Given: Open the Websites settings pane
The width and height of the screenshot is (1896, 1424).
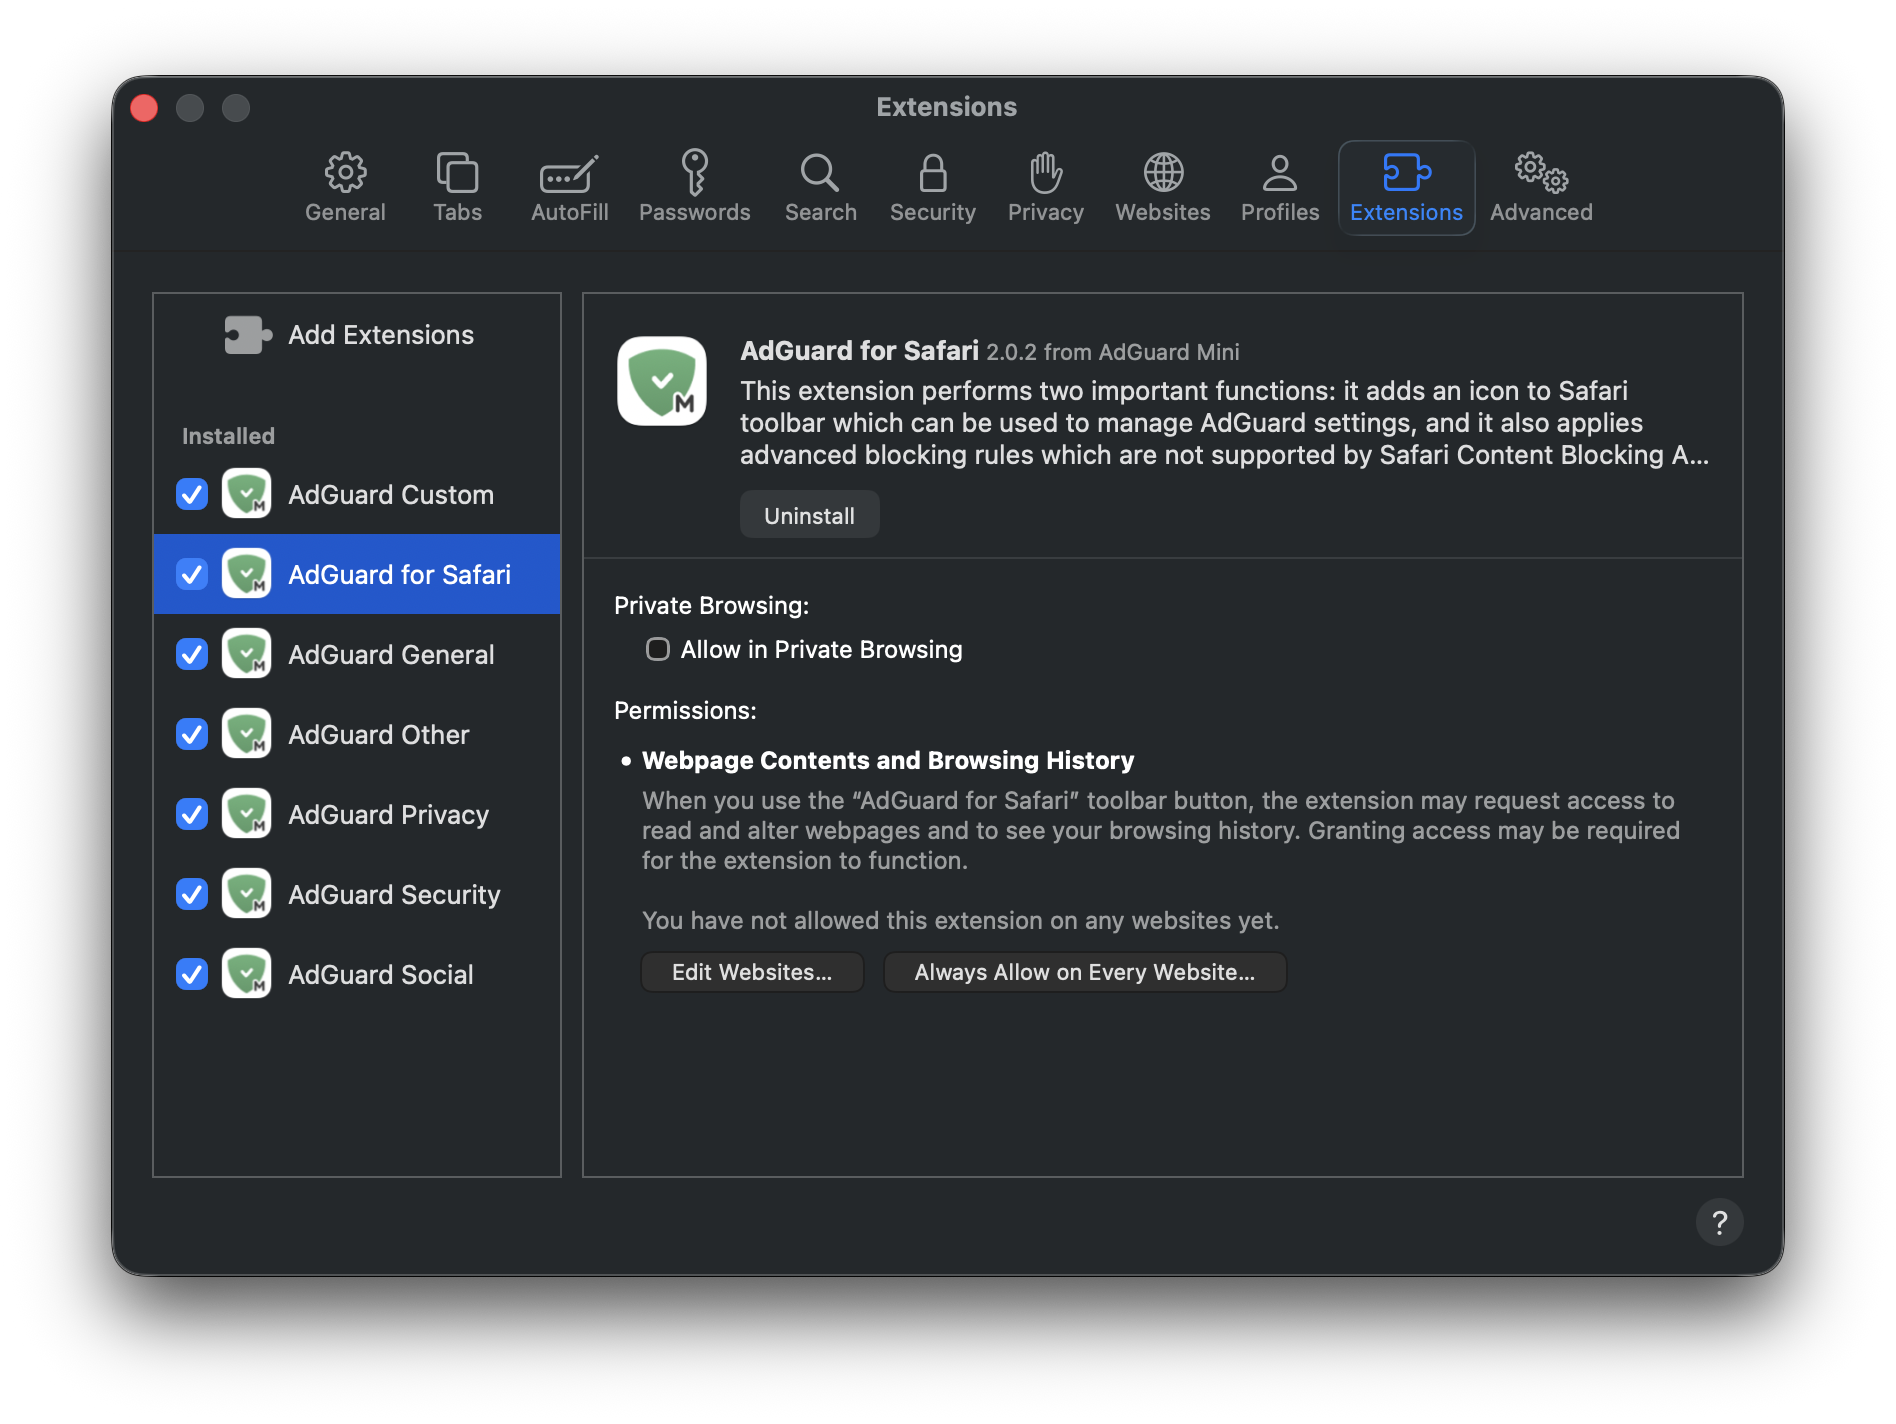Looking at the screenshot, I should (x=1162, y=186).
